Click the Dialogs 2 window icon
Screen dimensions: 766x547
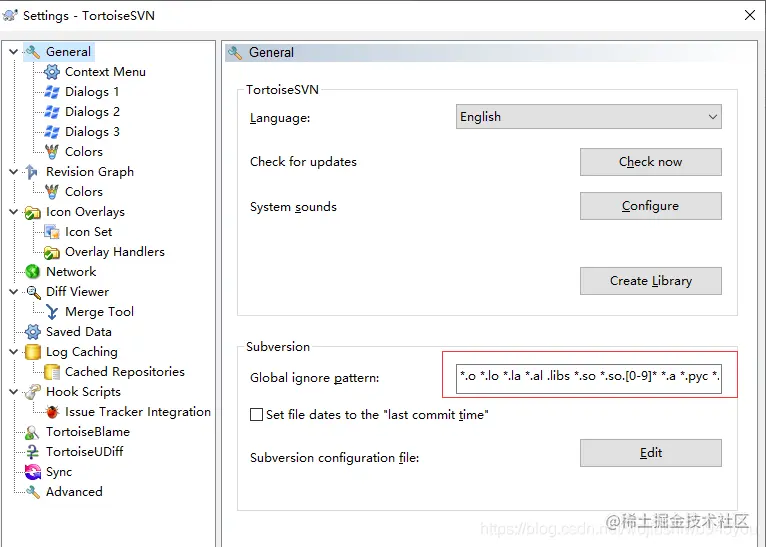tap(52, 112)
